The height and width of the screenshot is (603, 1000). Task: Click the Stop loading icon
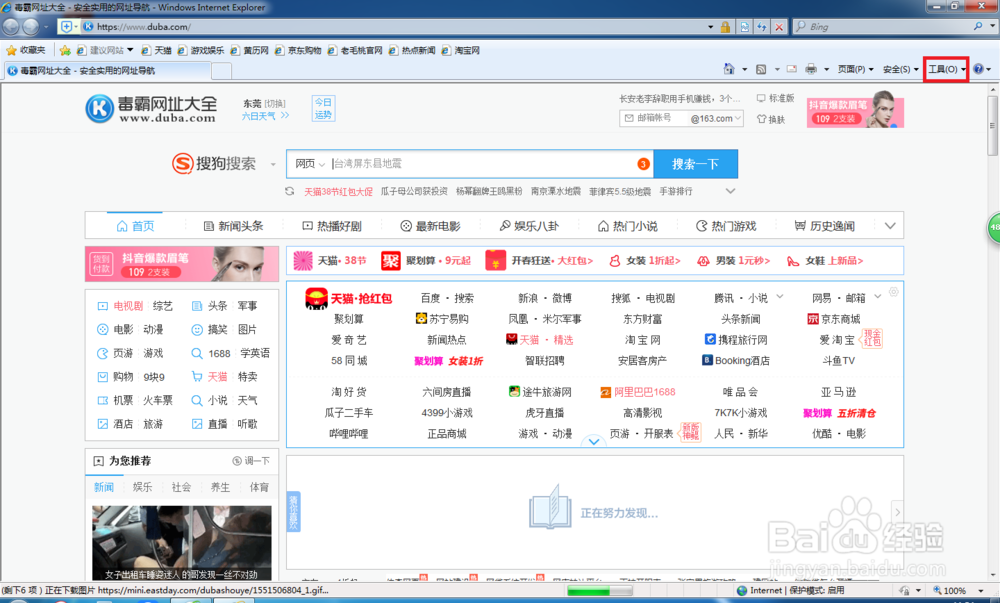pyautogui.click(x=779, y=27)
